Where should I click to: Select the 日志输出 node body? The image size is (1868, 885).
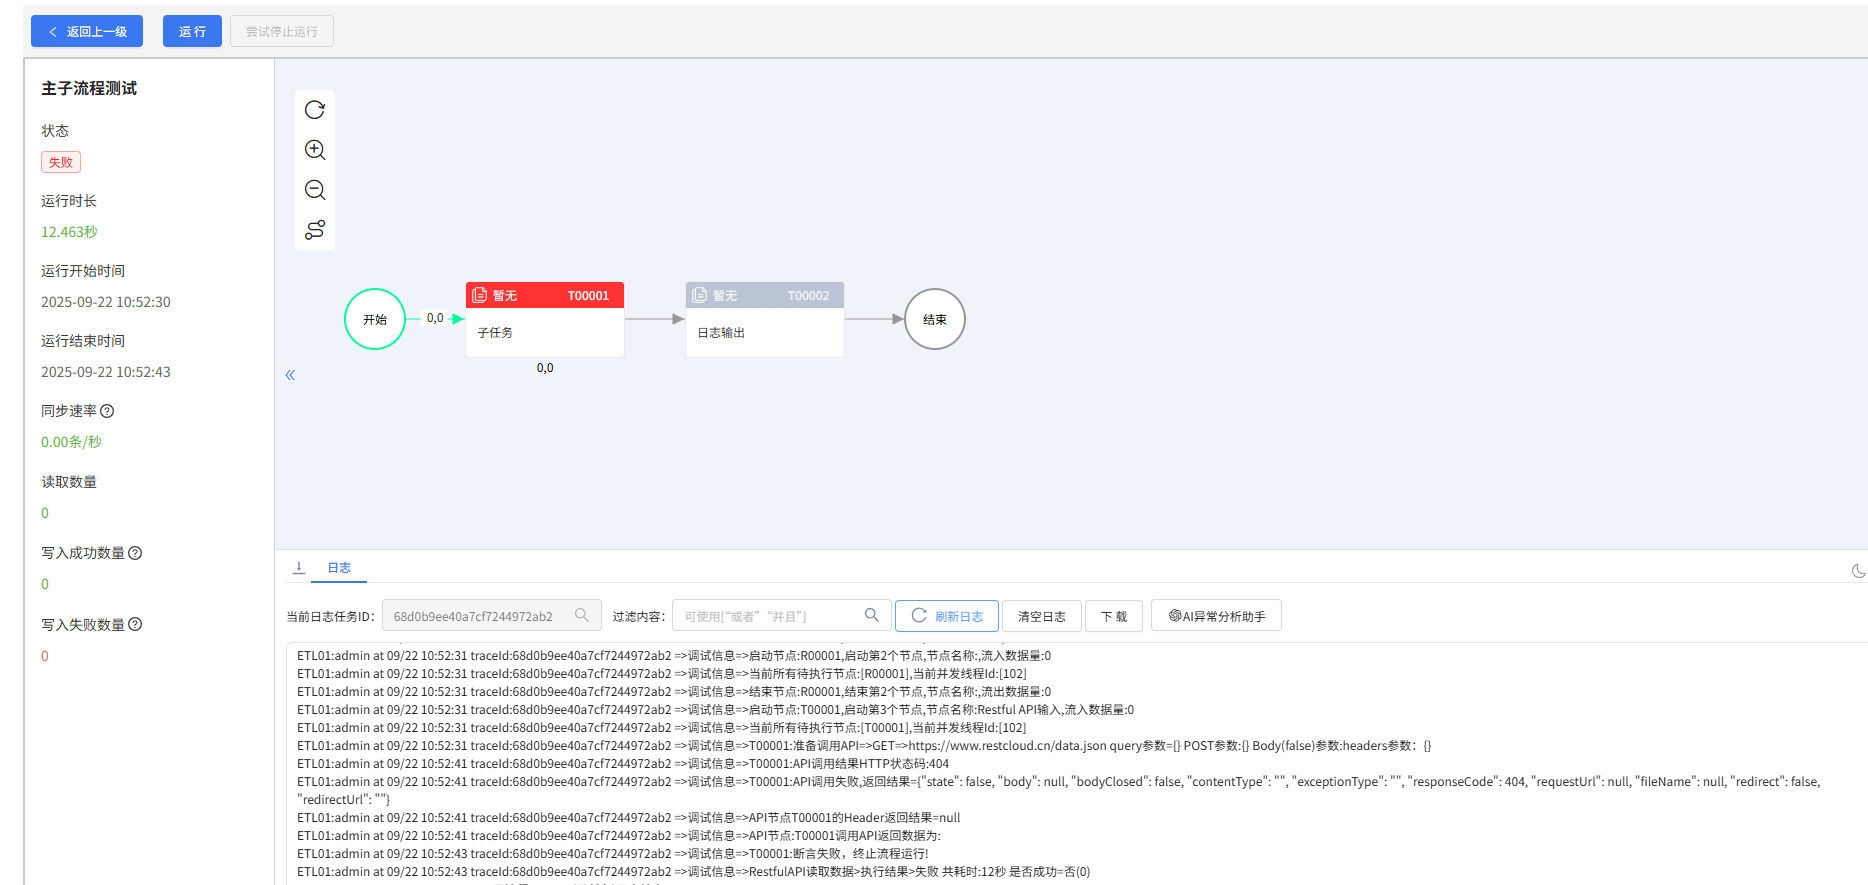(765, 333)
